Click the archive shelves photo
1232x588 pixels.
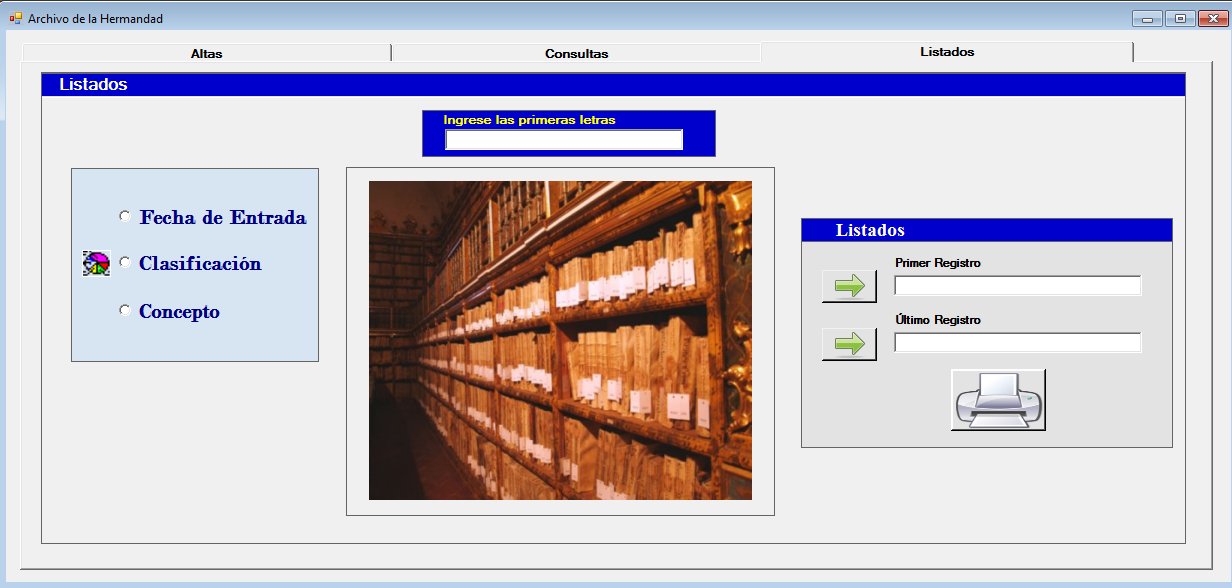click(560, 340)
